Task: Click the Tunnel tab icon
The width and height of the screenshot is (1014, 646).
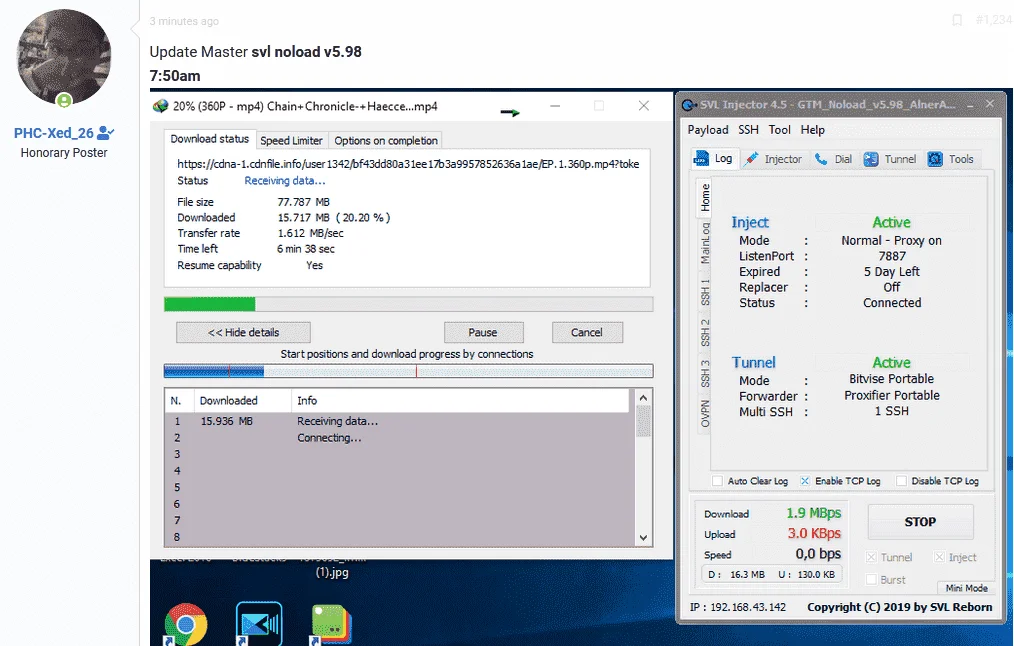Action: click(871, 159)
